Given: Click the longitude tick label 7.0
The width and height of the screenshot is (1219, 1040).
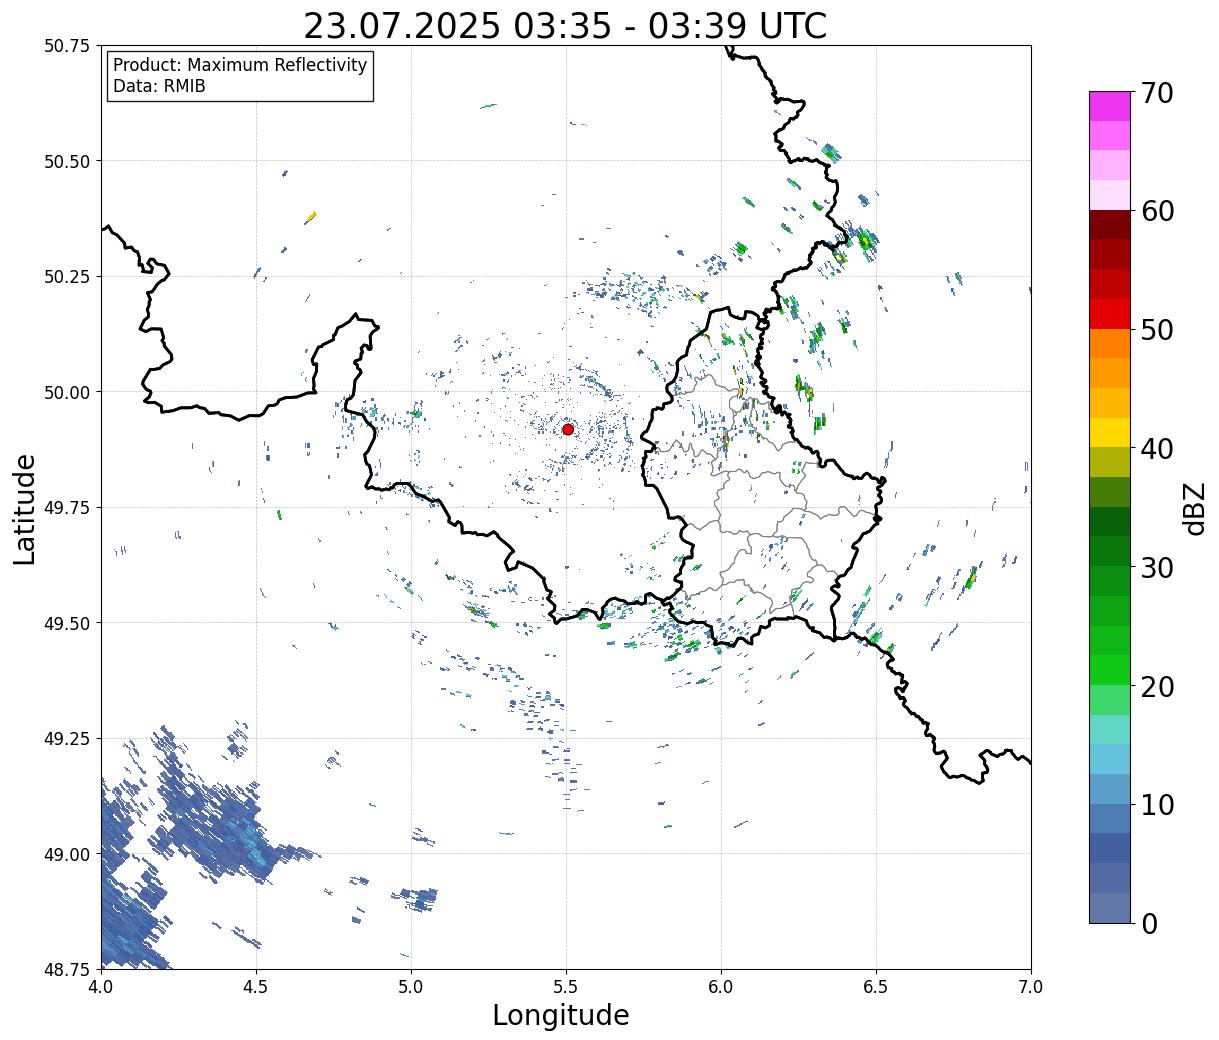Looking at the screenshot, I should pyautogui.click(x=1031, y=987).
